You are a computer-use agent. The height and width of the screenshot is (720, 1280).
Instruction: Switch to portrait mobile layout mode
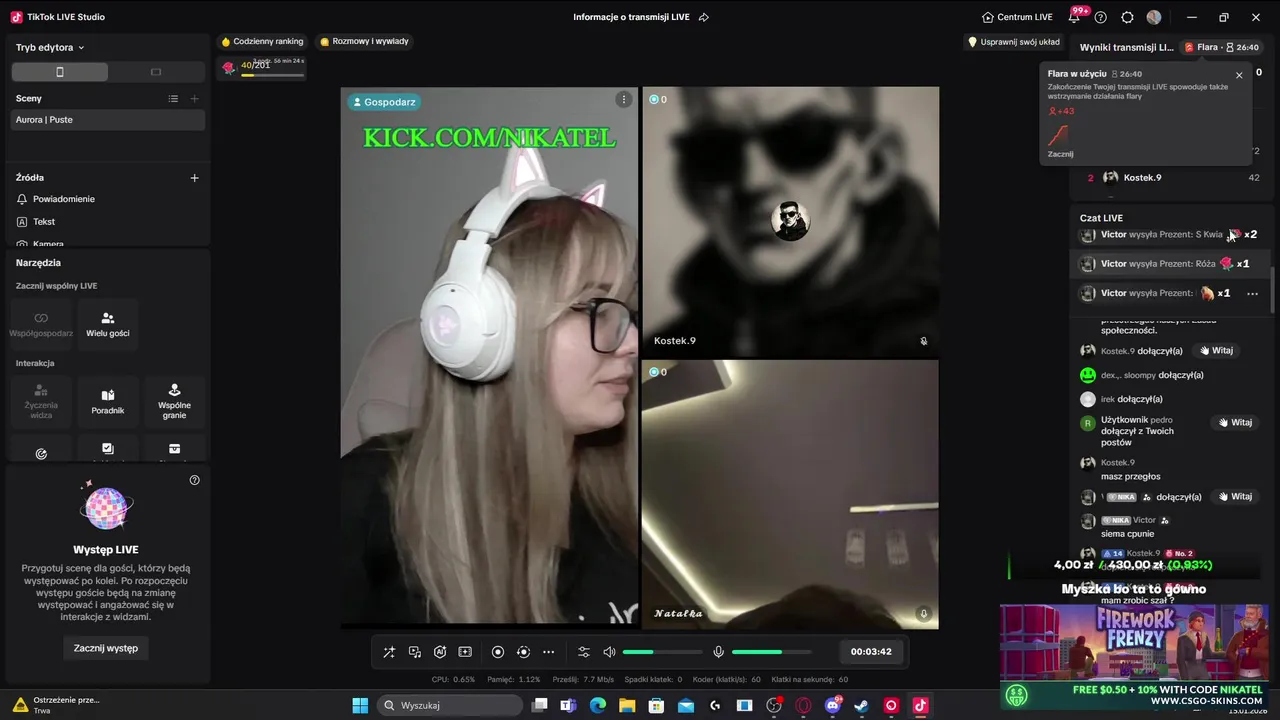pos(60,72)
